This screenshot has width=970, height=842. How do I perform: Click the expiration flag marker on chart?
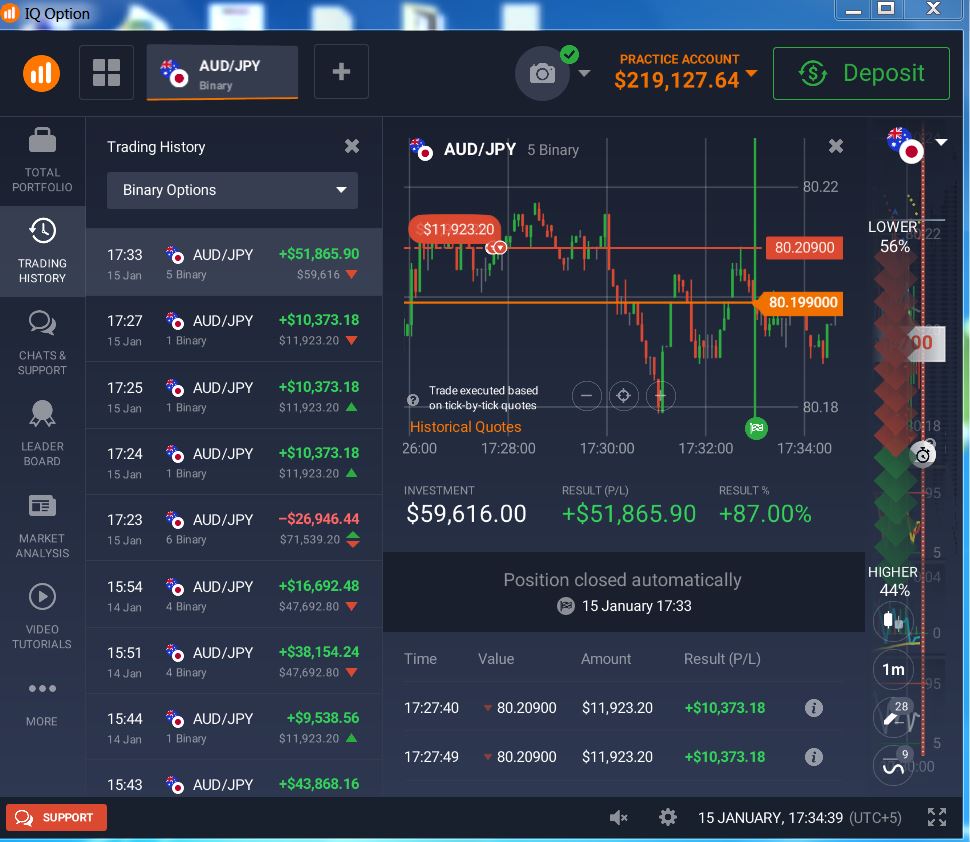[756, 427]
